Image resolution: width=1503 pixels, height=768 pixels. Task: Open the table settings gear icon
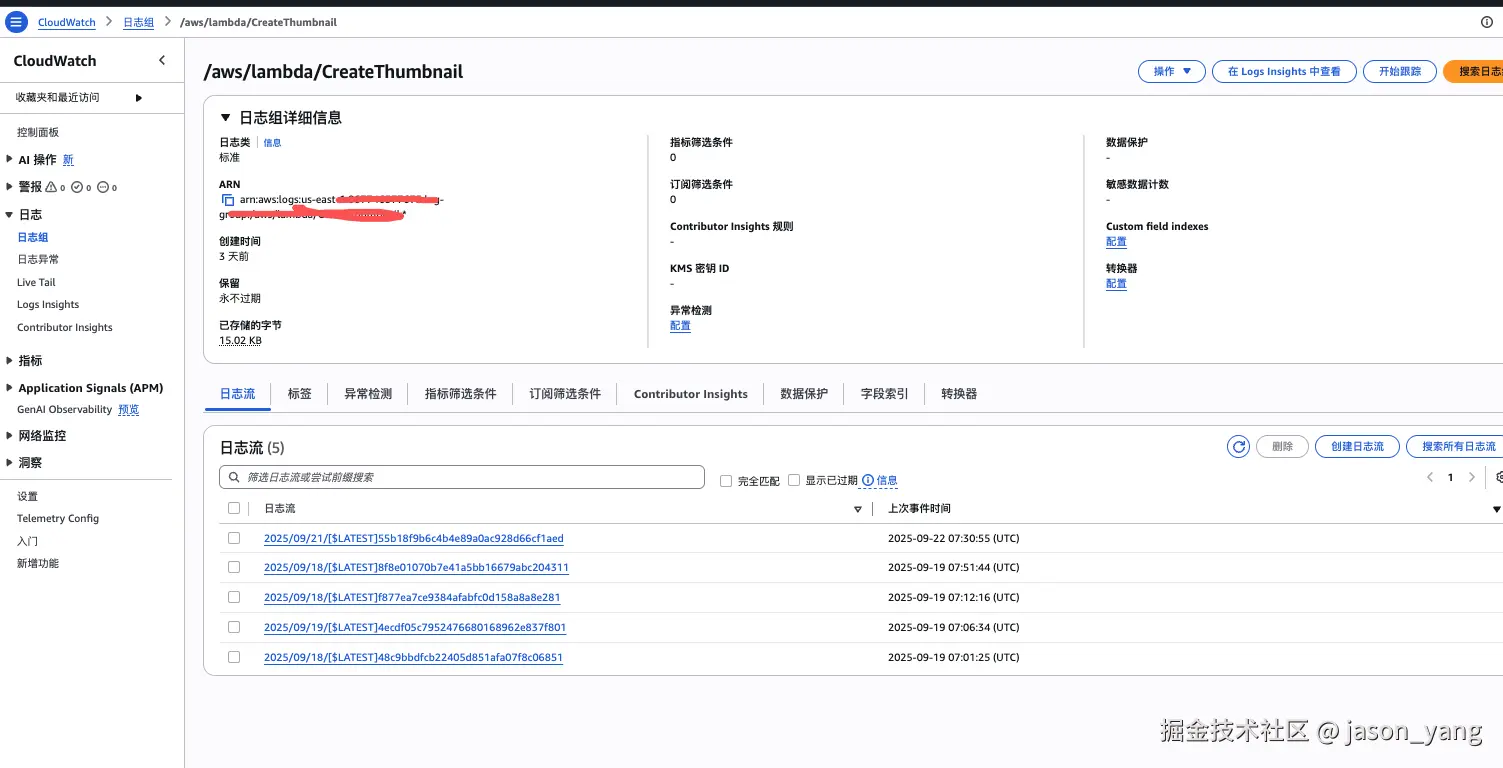point(1497,477)
